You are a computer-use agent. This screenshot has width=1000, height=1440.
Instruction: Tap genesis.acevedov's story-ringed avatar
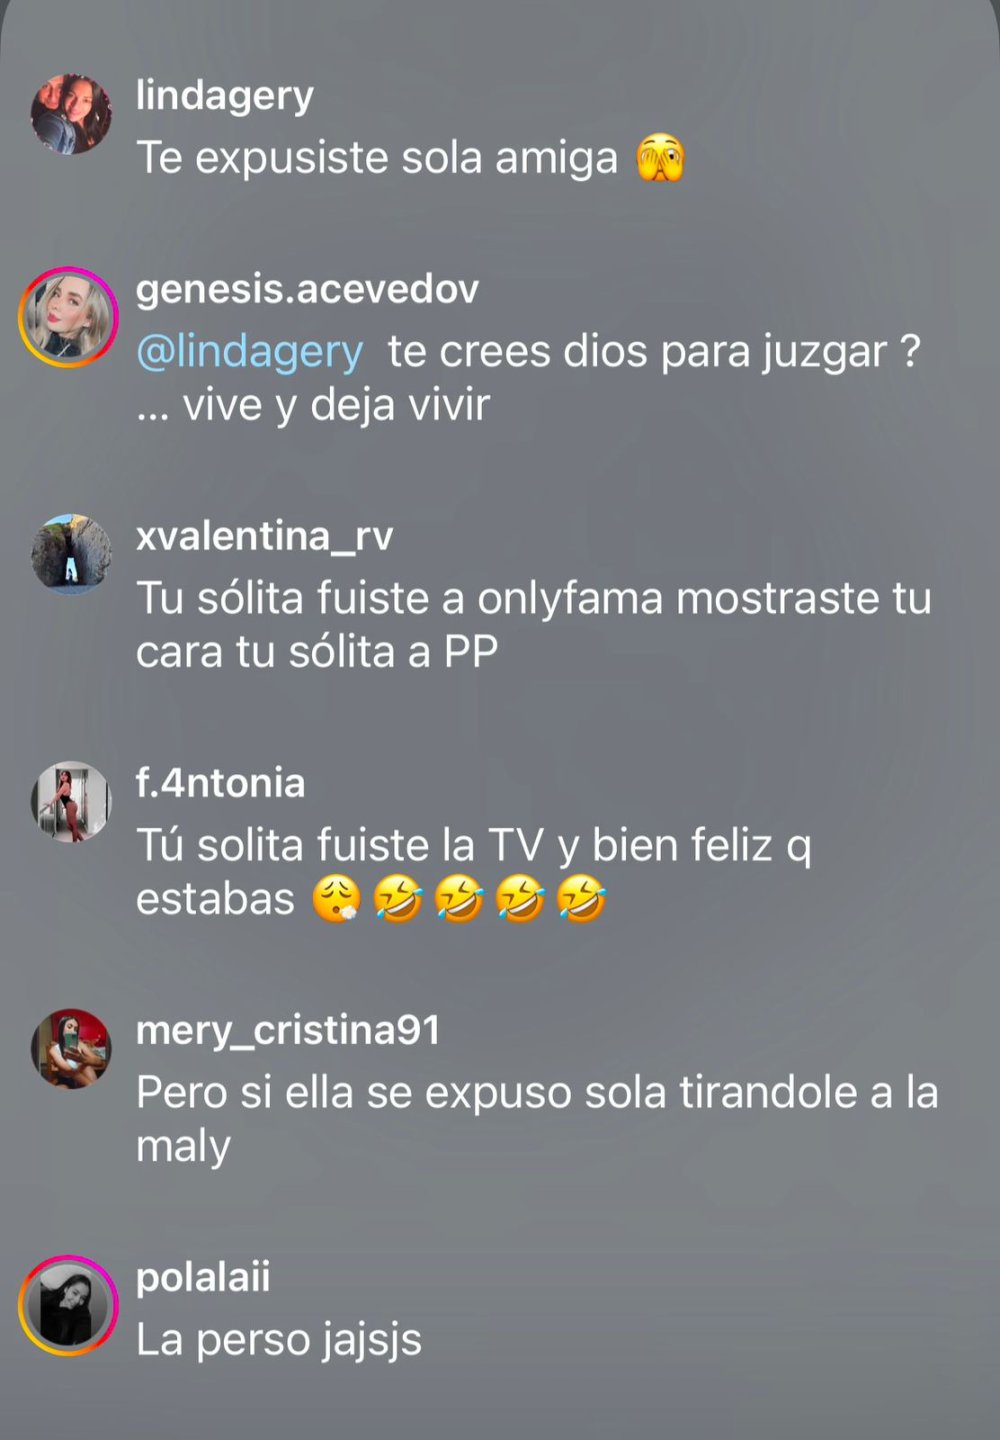69,317
